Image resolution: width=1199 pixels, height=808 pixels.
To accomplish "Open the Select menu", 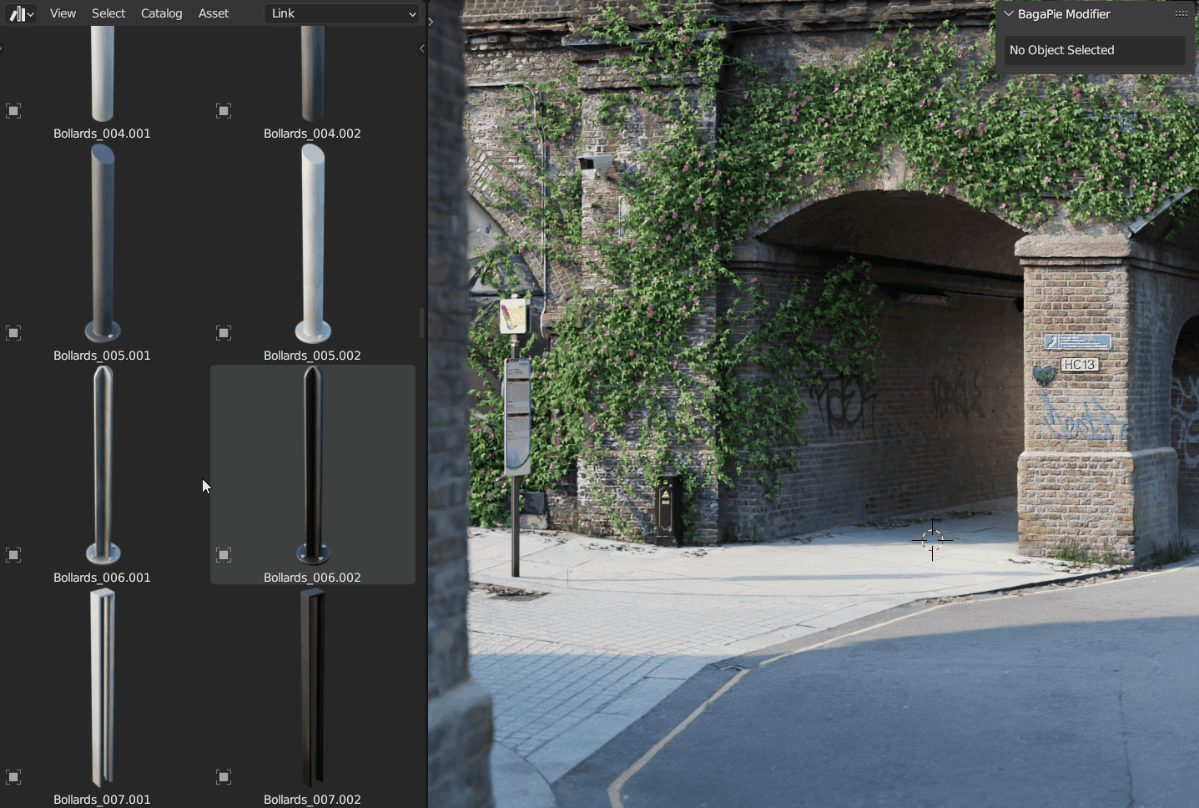I will [108, 14].
